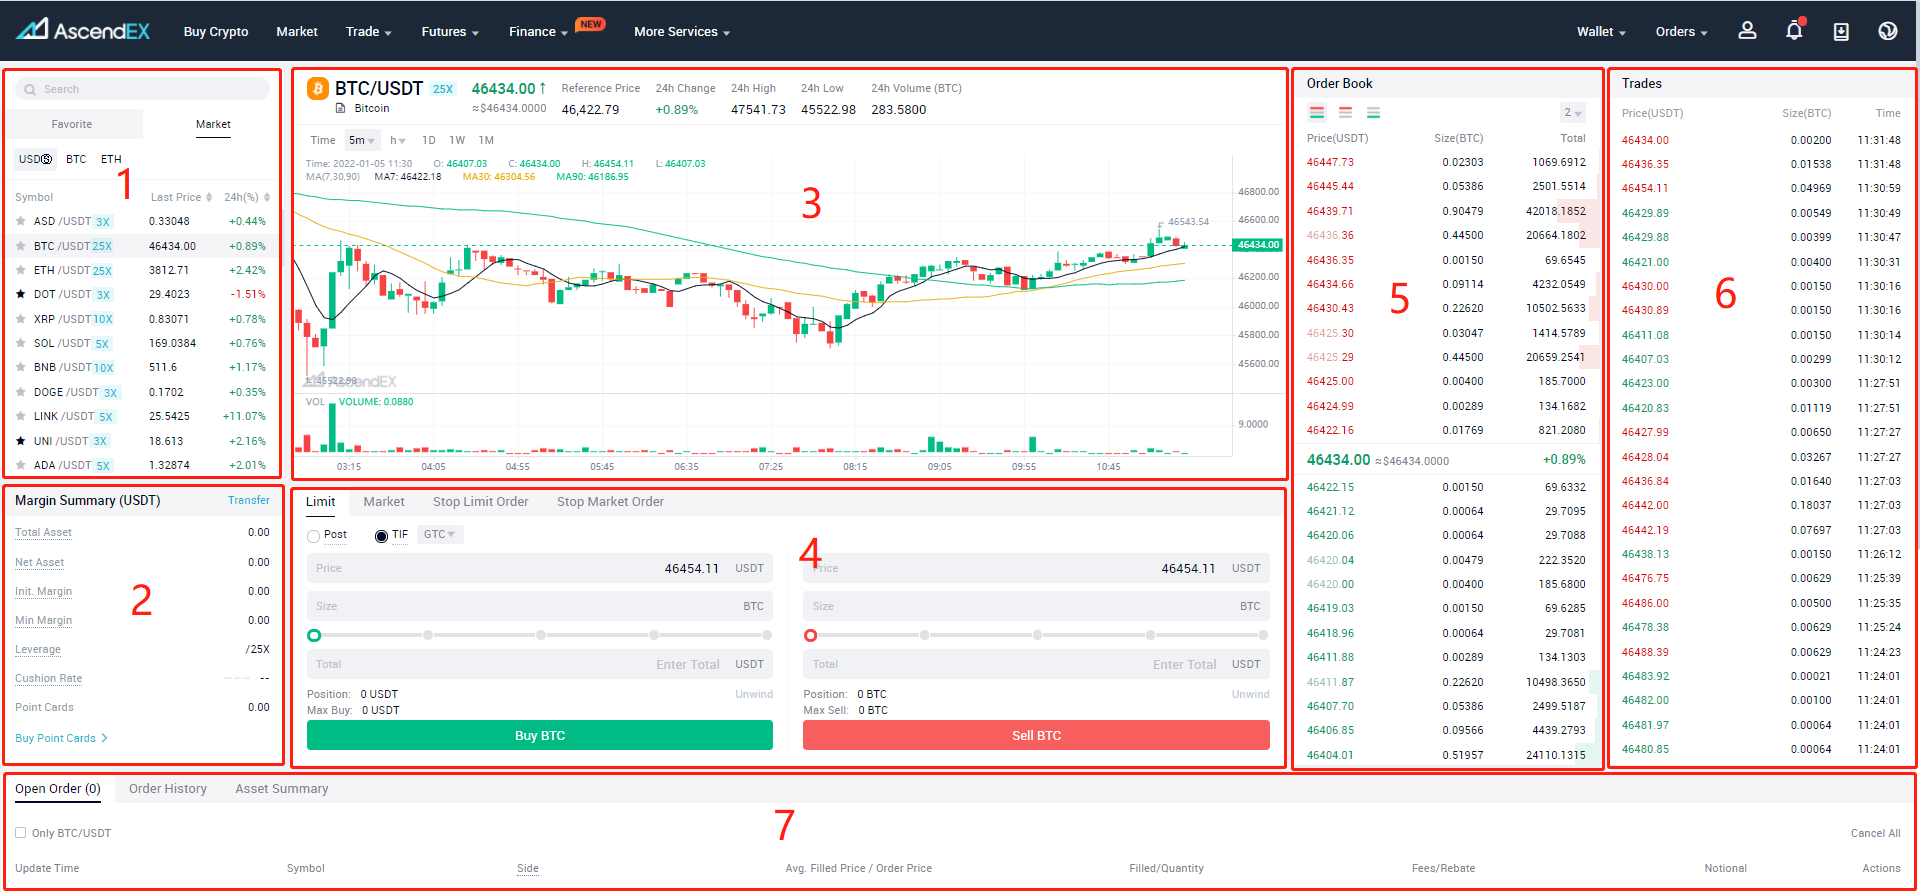
Task: Click the sell Price input field
Action: pos(1036,568)
